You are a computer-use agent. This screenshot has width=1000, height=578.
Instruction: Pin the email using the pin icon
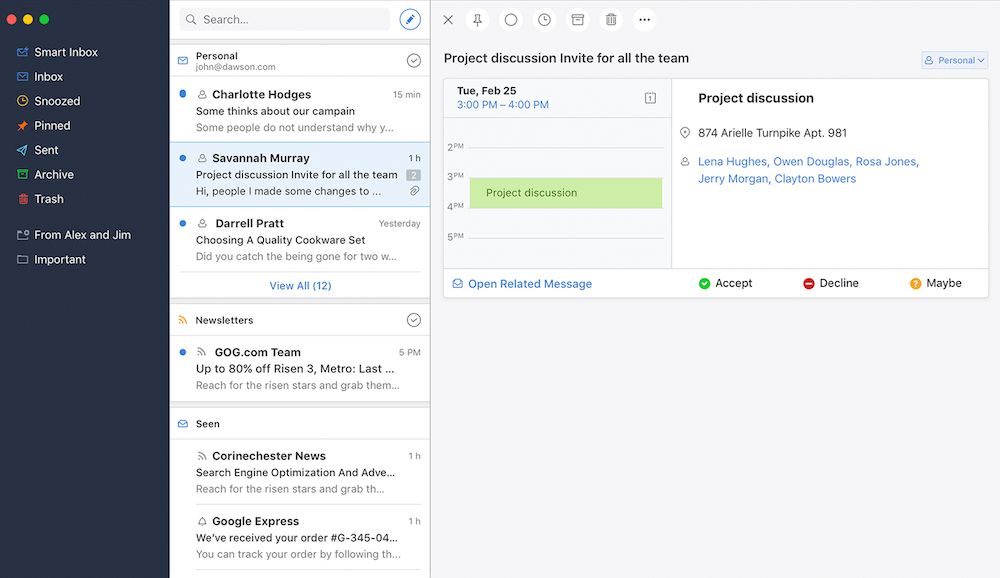[477, 20]
